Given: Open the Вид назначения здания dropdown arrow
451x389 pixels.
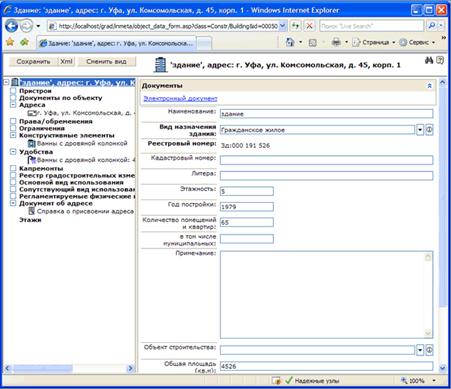Looking at the screenshot, I should point(420,130).
